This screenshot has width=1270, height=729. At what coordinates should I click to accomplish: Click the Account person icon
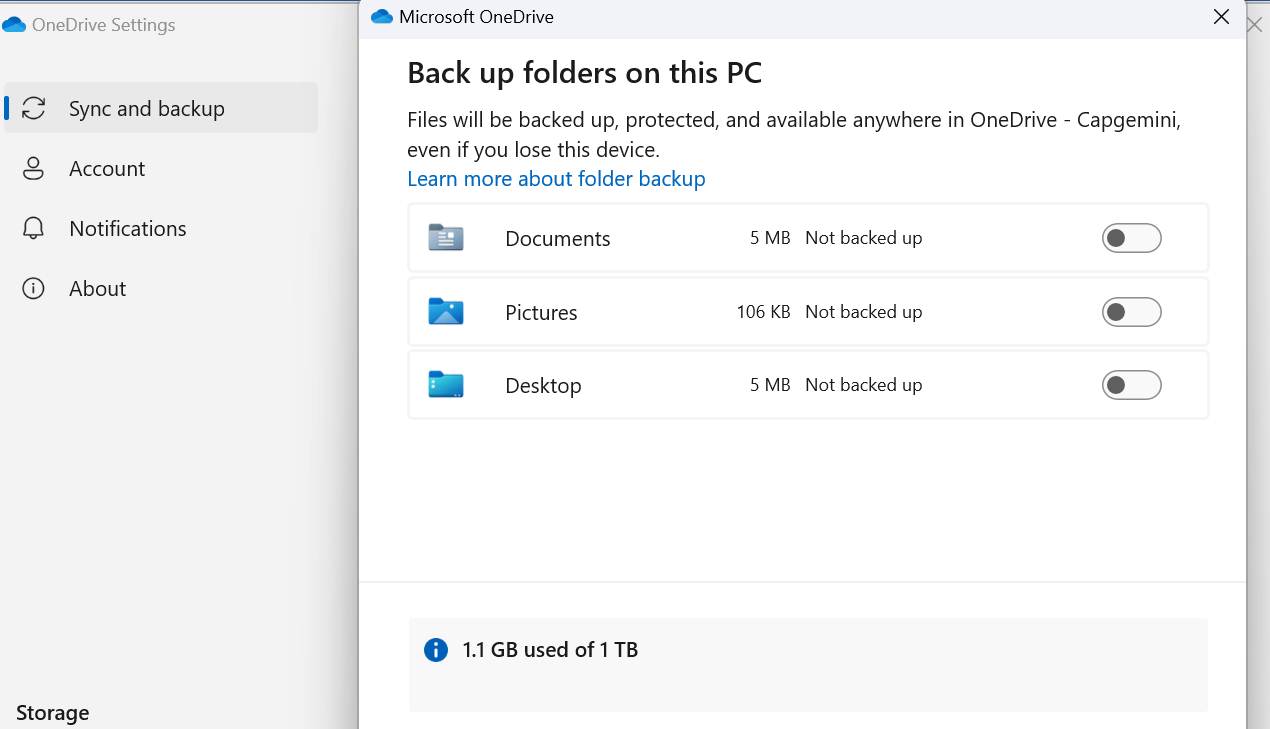[33, 168]
